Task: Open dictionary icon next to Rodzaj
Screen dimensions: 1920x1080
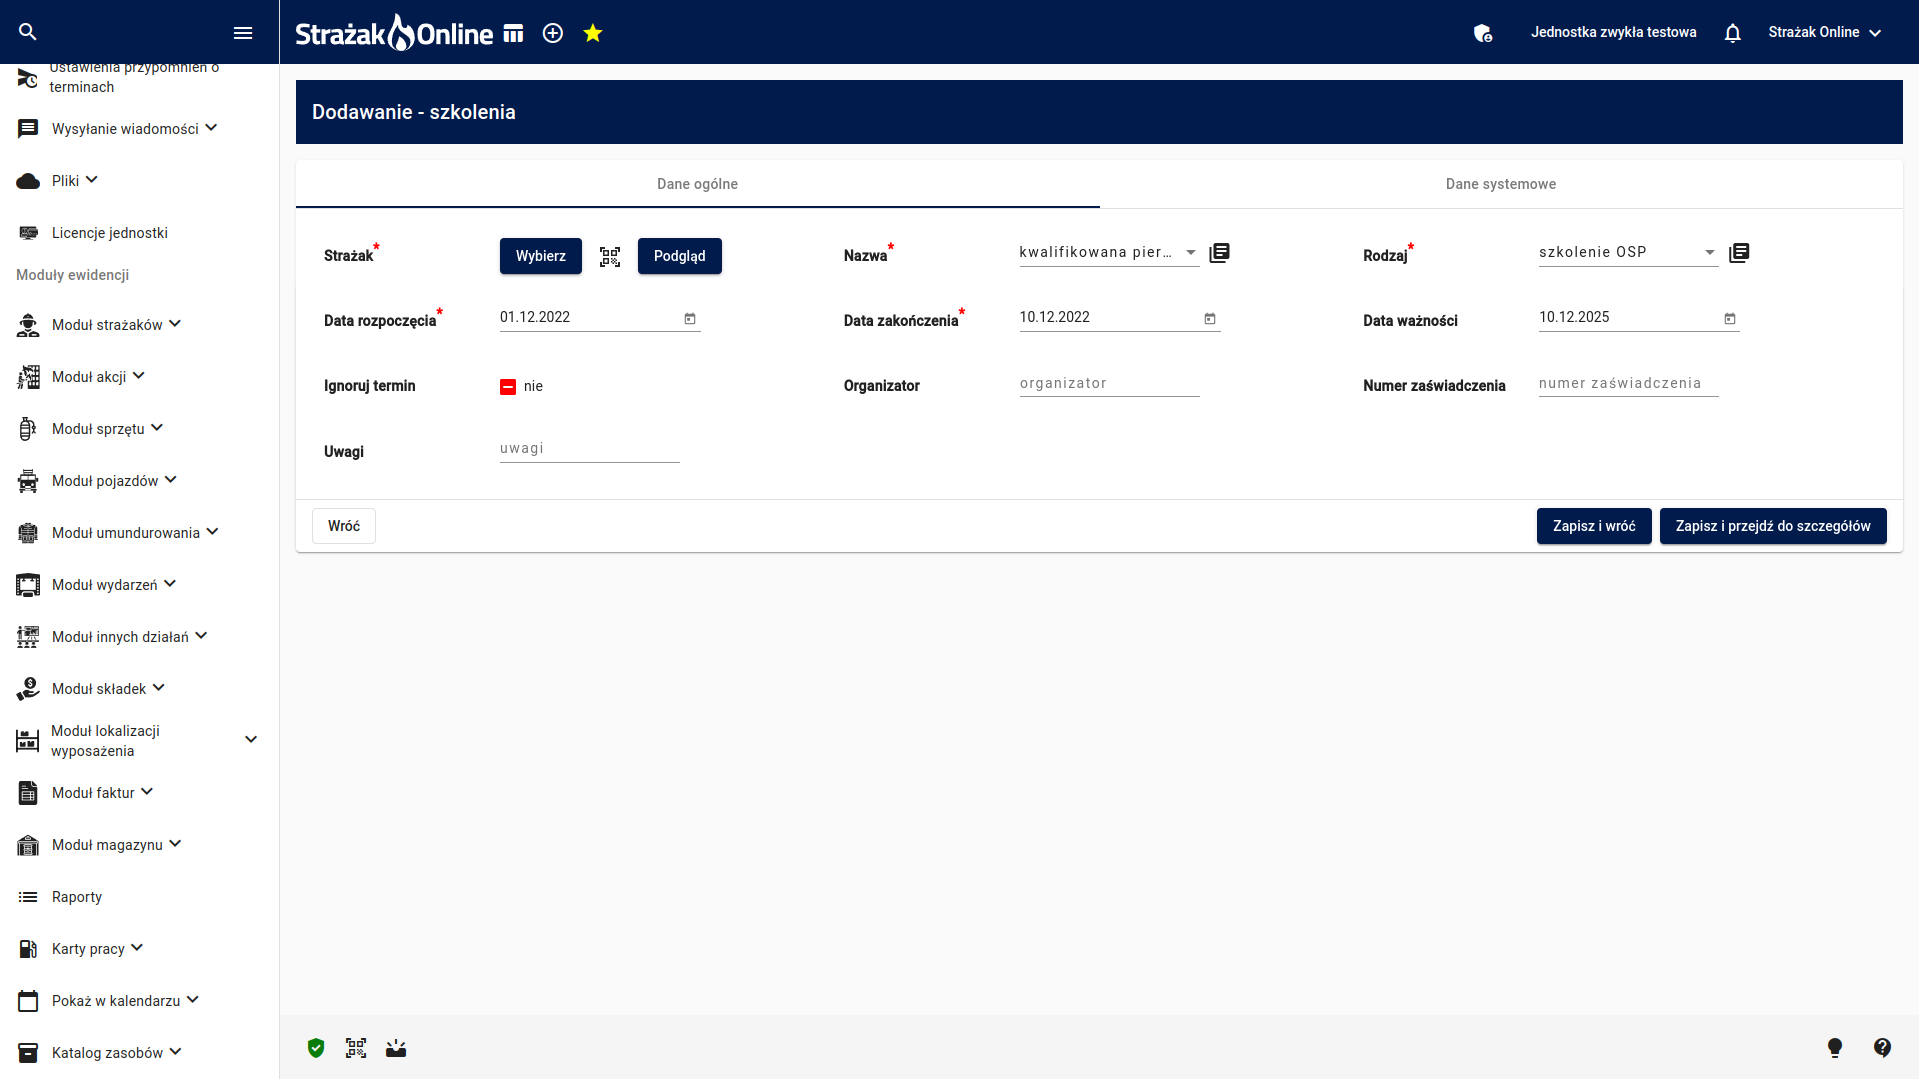Action: point(1739,253)
